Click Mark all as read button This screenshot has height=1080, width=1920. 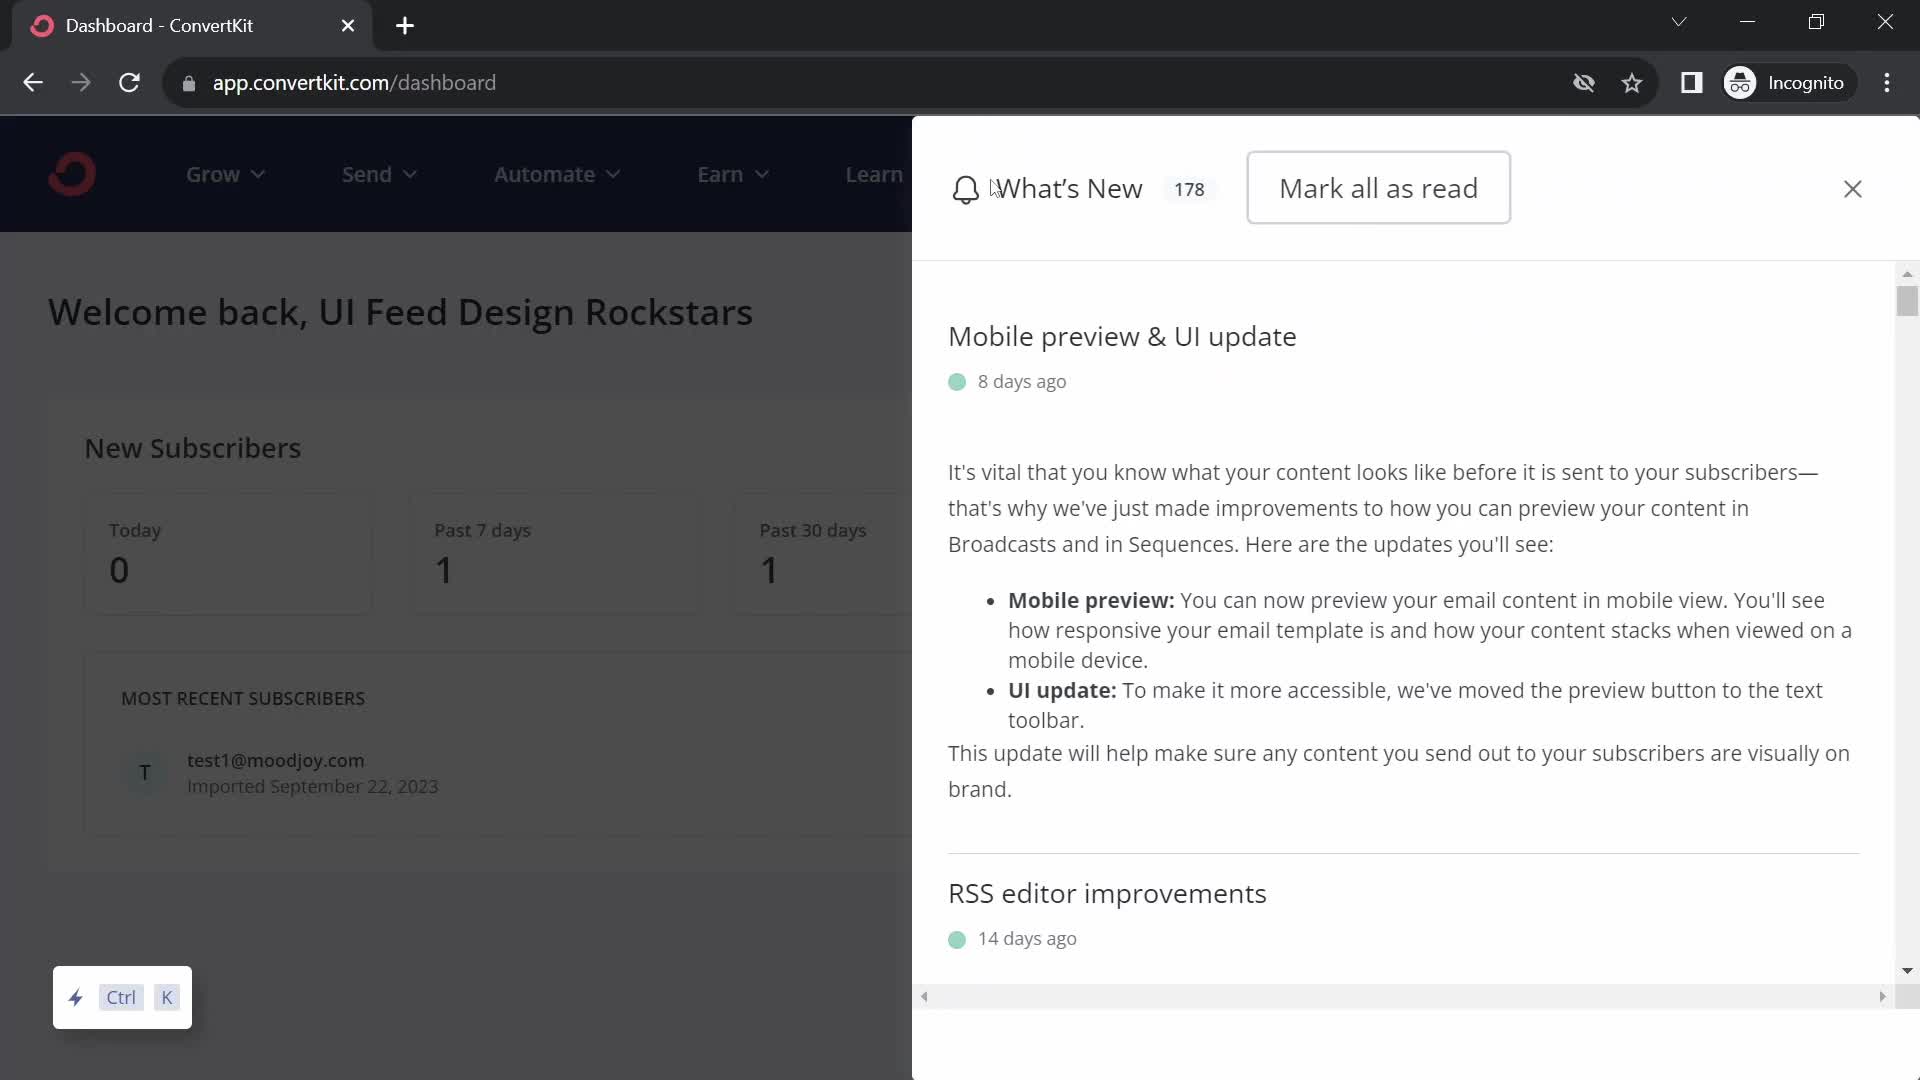[x=1378, y=187]
